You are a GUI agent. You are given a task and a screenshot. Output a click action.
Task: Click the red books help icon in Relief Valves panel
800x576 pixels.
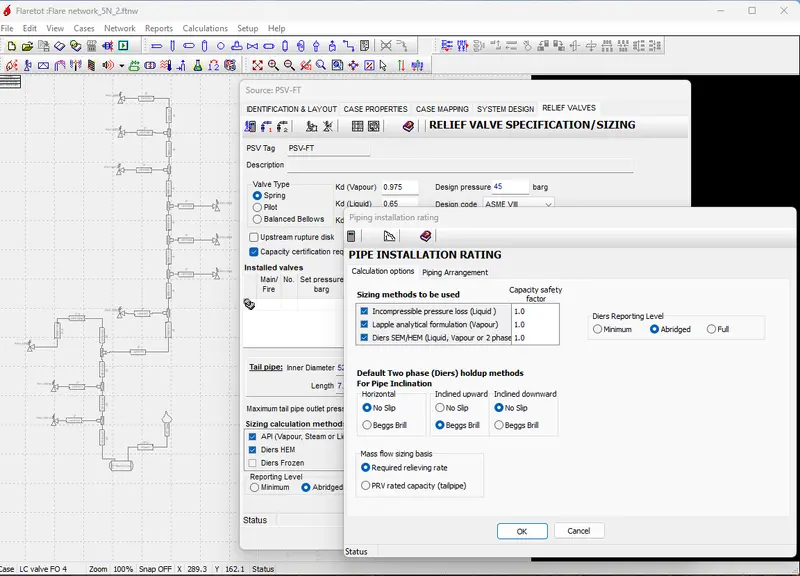tap(408, 126)
